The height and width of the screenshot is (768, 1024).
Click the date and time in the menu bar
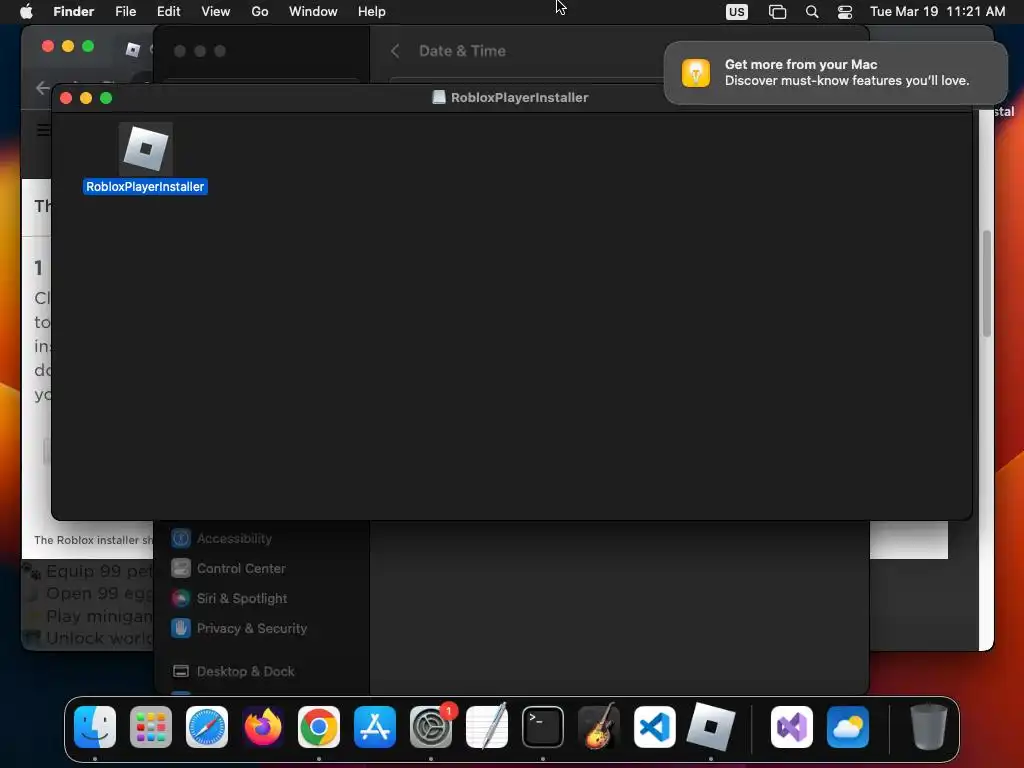938,12
